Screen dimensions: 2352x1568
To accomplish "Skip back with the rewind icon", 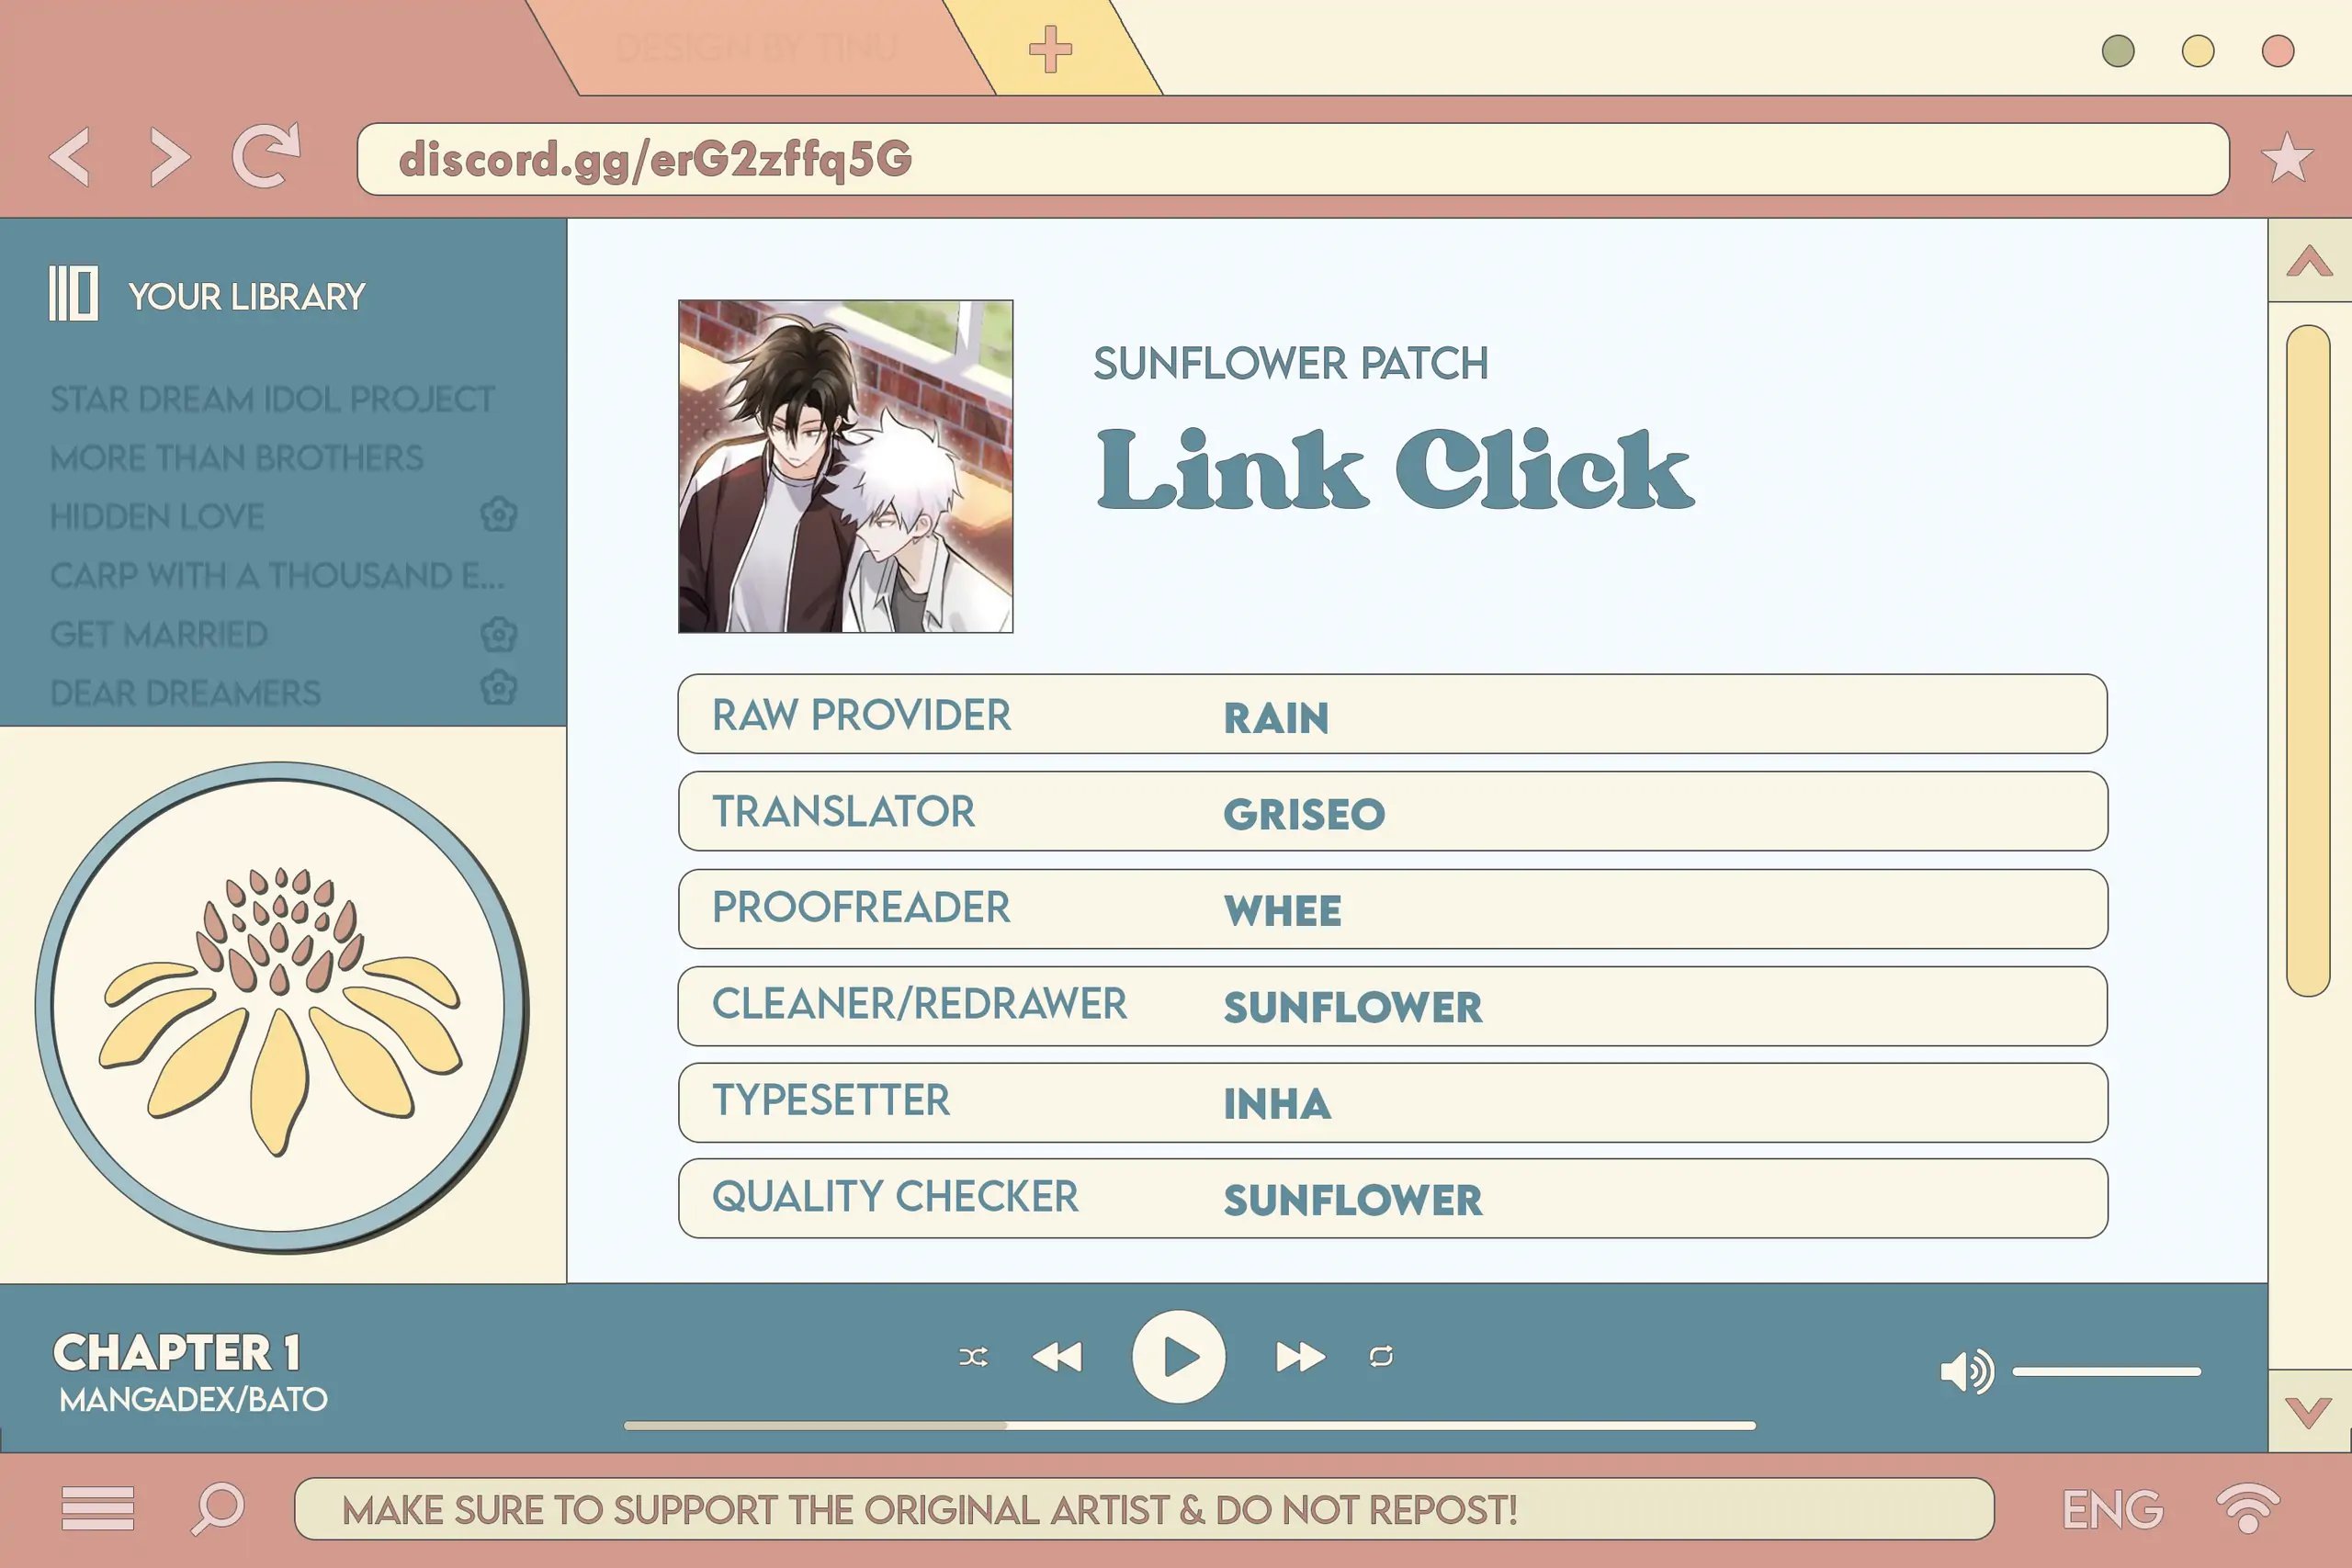I will click(1057, 1357).
